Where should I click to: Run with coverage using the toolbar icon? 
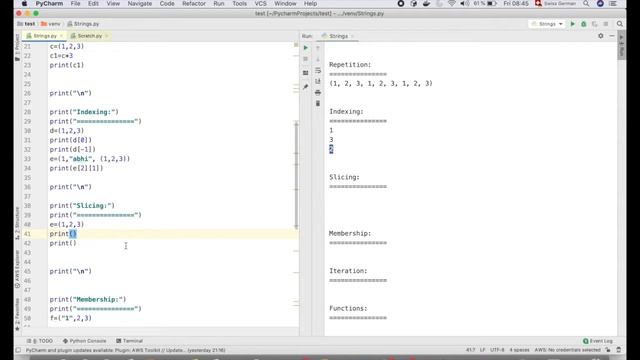click(595, 24)
